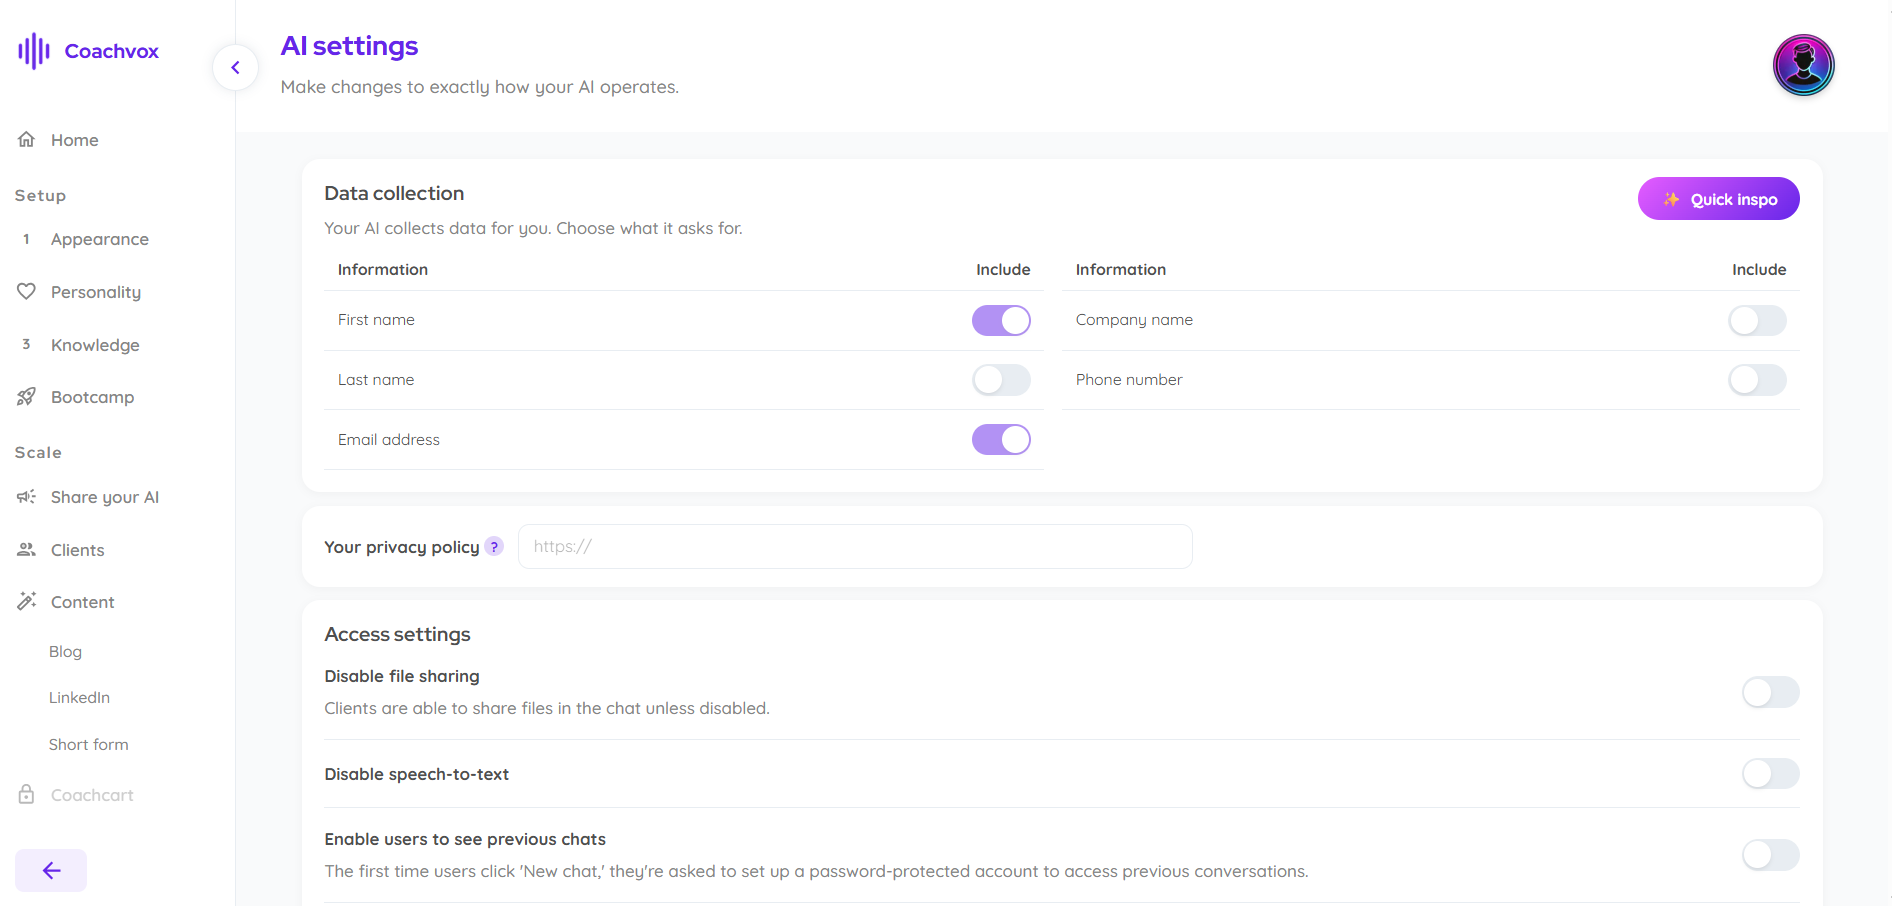Click the 'Your privacy policy' label
The width and height of the screenshot is (1892, 906).
coord(402,547)
